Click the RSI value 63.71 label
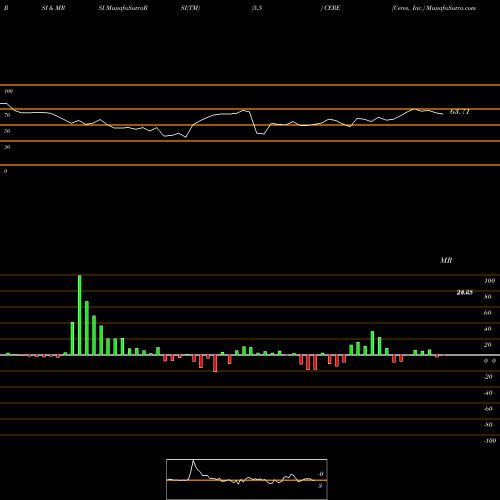 click(459, 112)
